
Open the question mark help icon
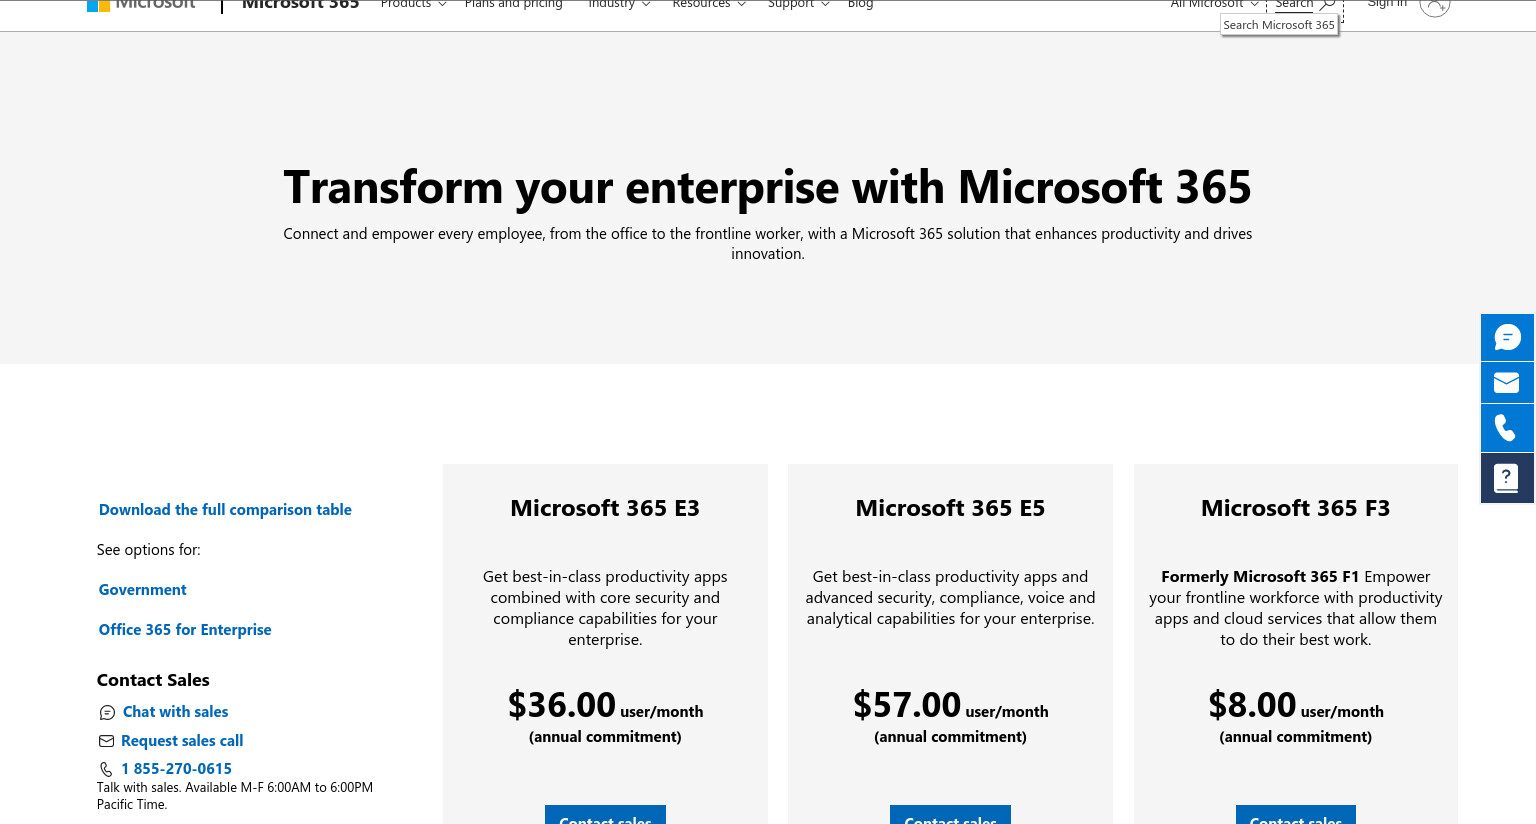pos(1507,478)
